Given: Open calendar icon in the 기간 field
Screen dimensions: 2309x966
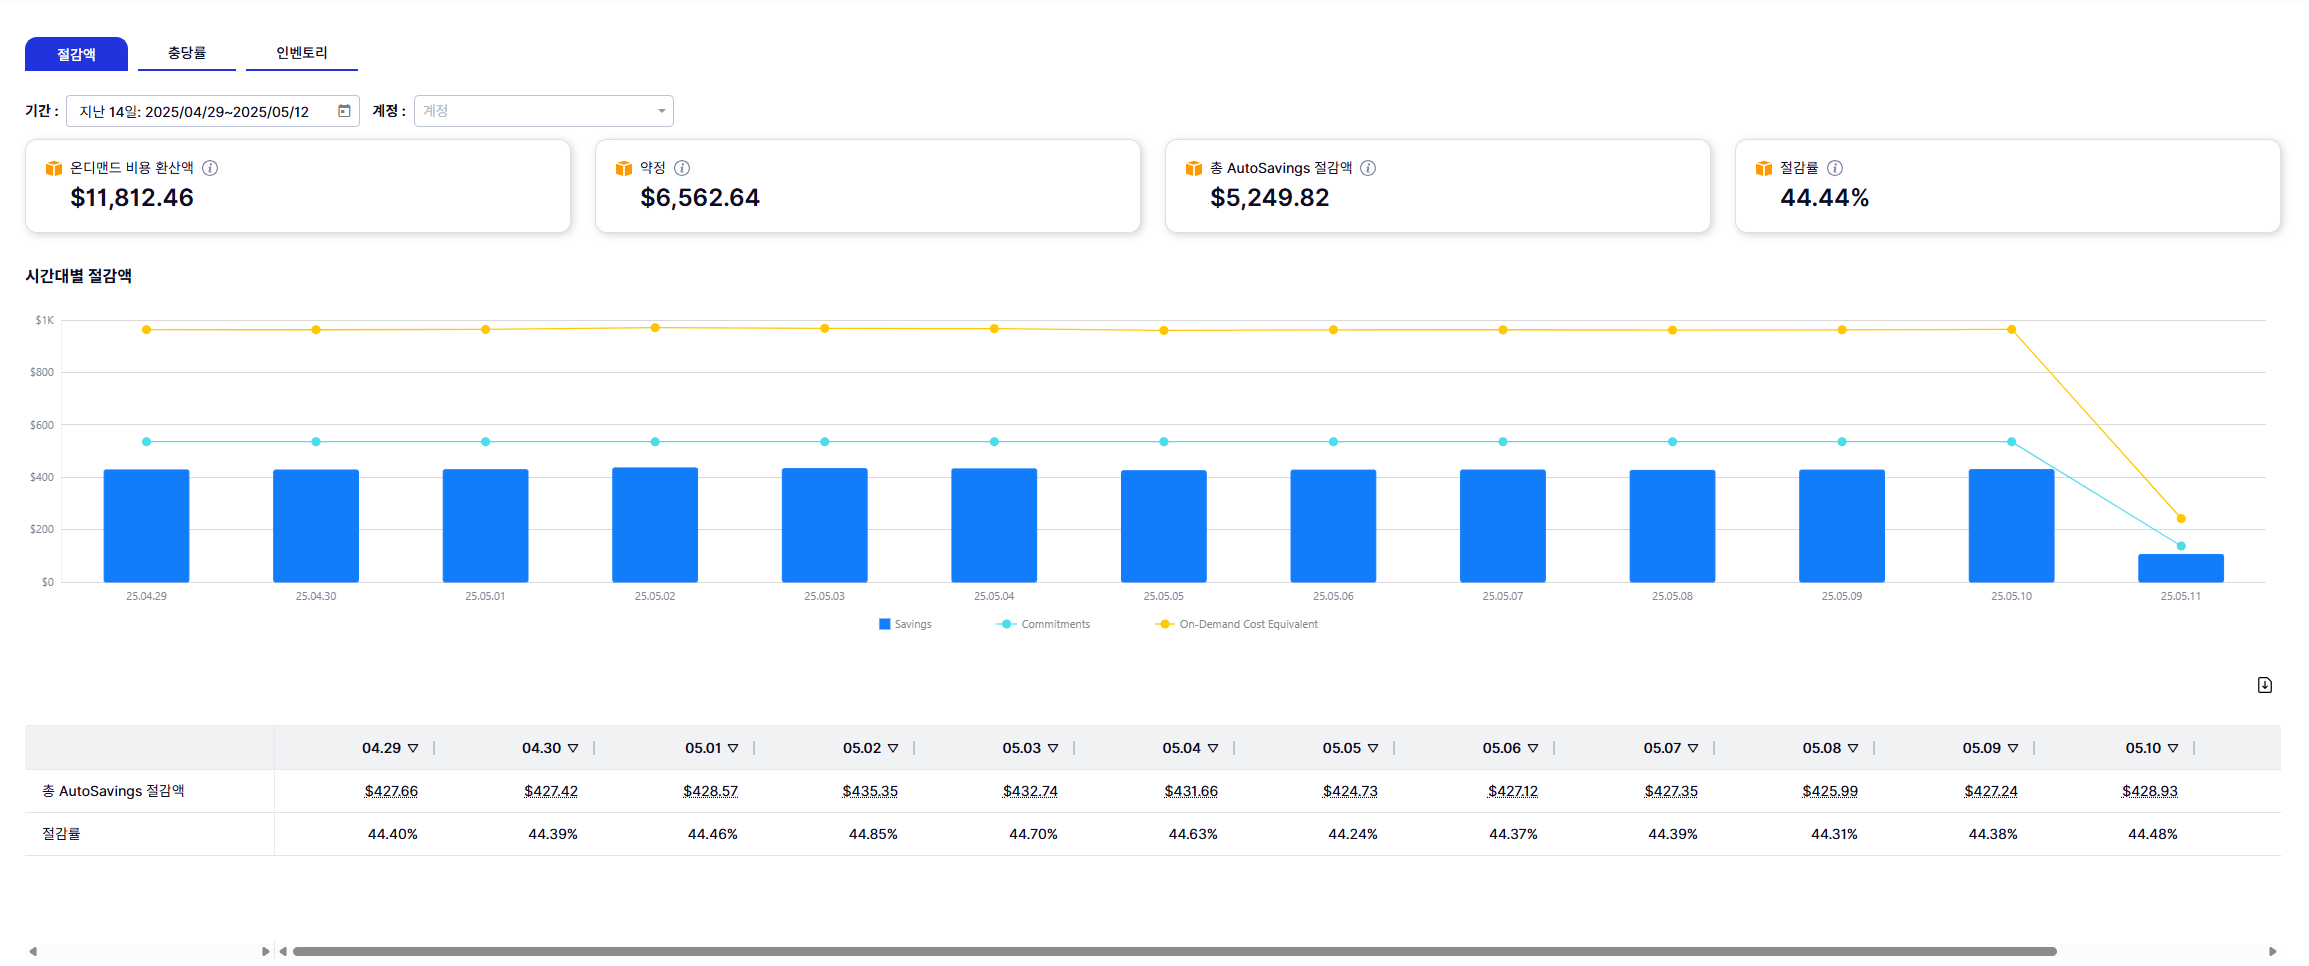Looking at the screenshot, I should click(x=344, y=111).
